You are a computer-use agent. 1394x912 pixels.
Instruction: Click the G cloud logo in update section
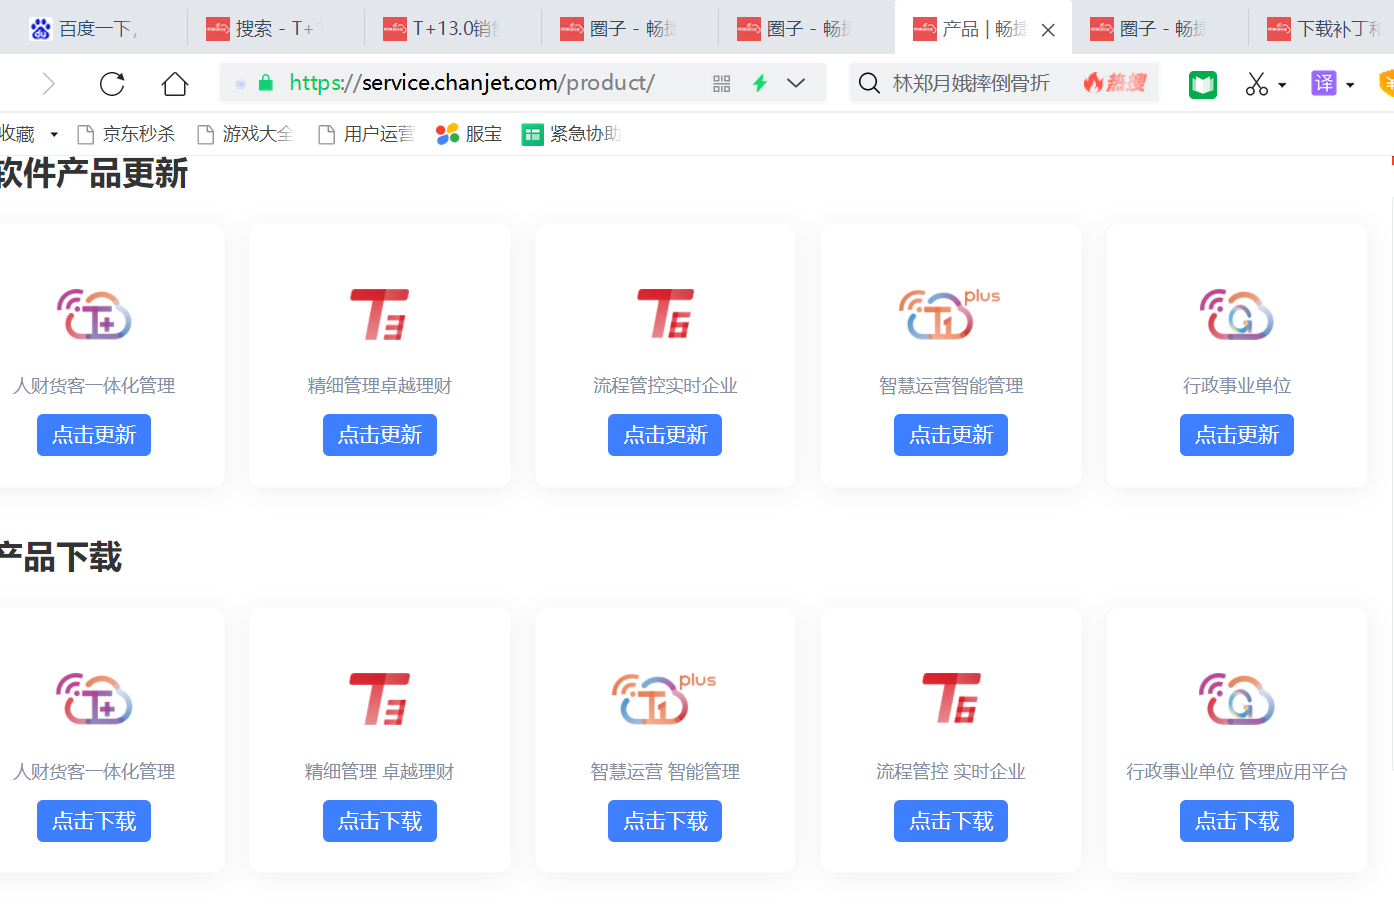(1237, 314)
